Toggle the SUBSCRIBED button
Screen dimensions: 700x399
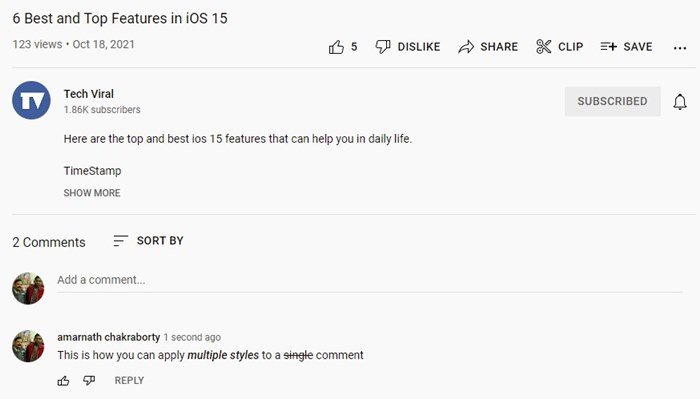[612, 101]
